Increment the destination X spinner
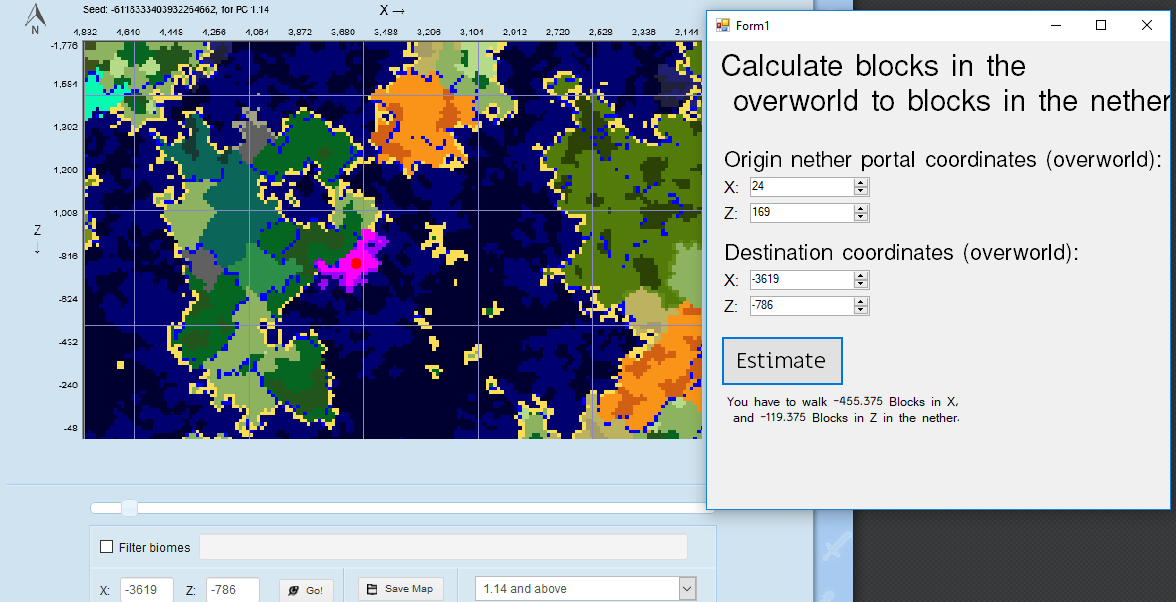Screen dimensions: 1176x602 (x=861, y=276)
